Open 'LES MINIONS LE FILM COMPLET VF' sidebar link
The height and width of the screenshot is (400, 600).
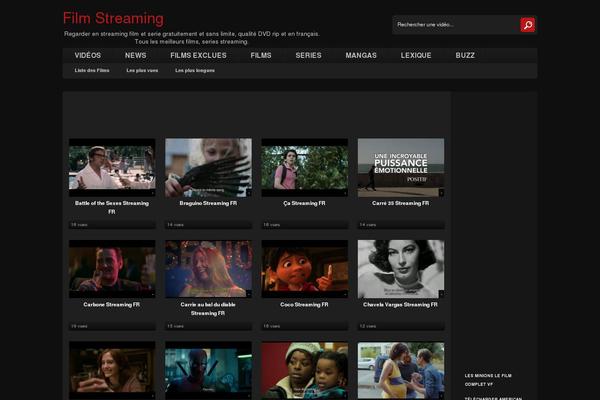click(488, 380)
